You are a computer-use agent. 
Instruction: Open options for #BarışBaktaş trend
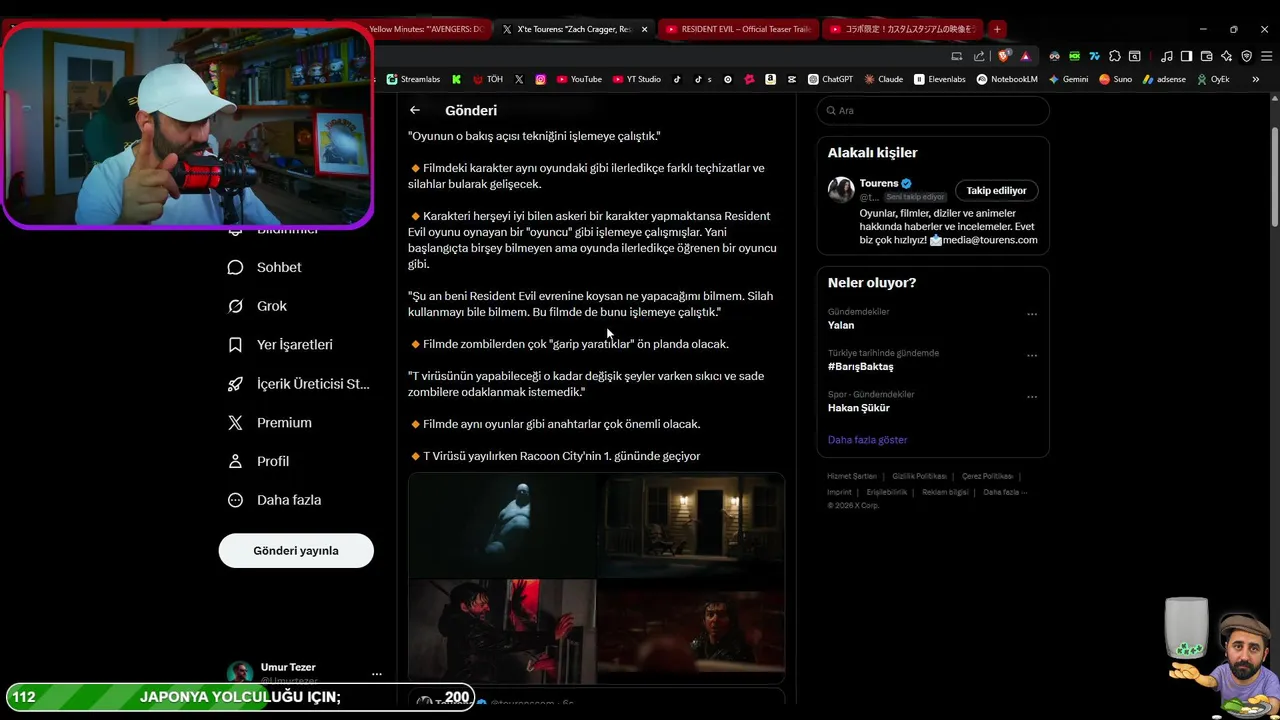coord(1032,356)
